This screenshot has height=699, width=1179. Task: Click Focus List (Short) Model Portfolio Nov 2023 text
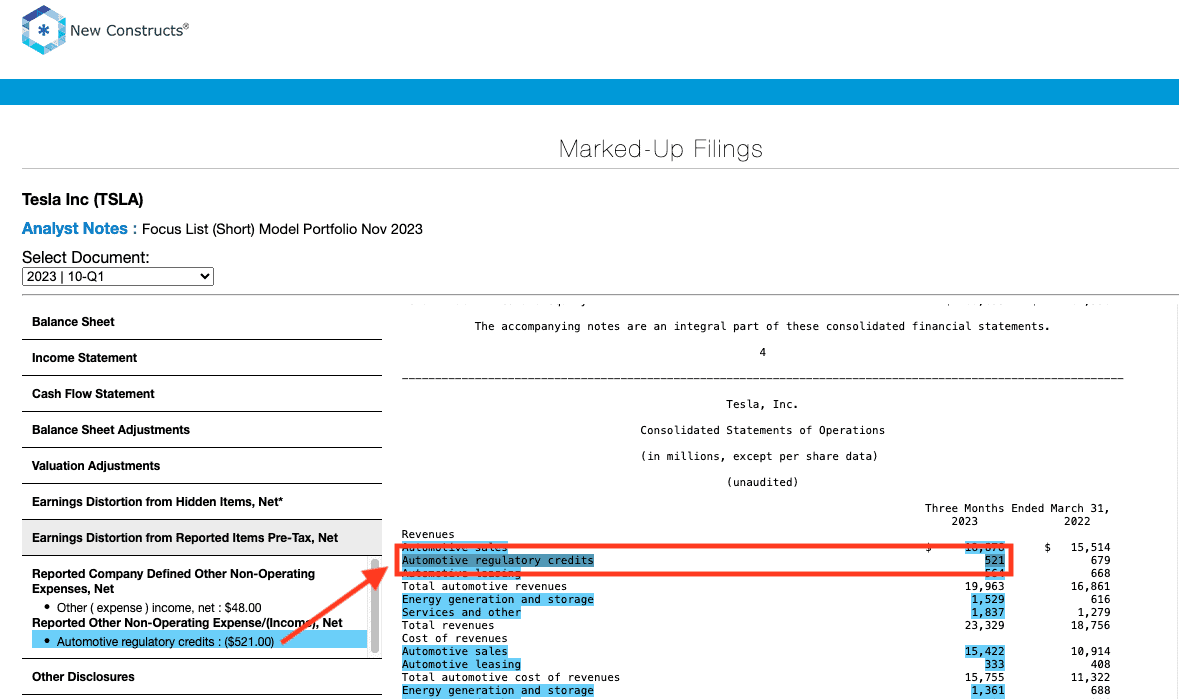(x=282, y=229)
